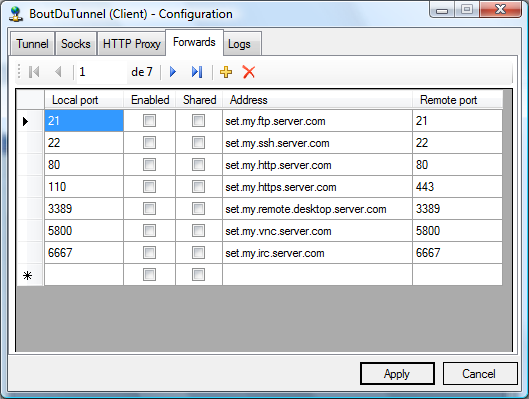Click empty Local port cell in new row
The image size is (529, 399).
pos(84,275)
